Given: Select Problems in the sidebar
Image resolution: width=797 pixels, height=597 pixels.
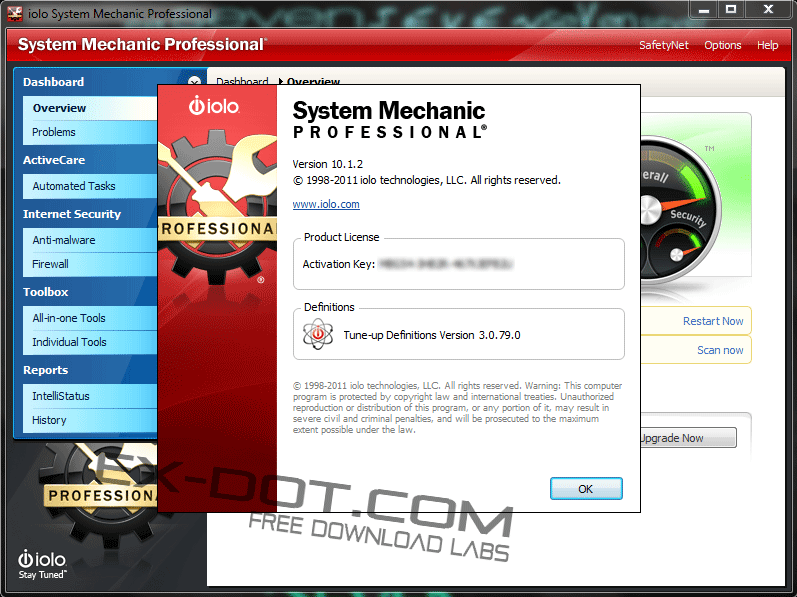Looking at the screenshot, I should (90, 132).
